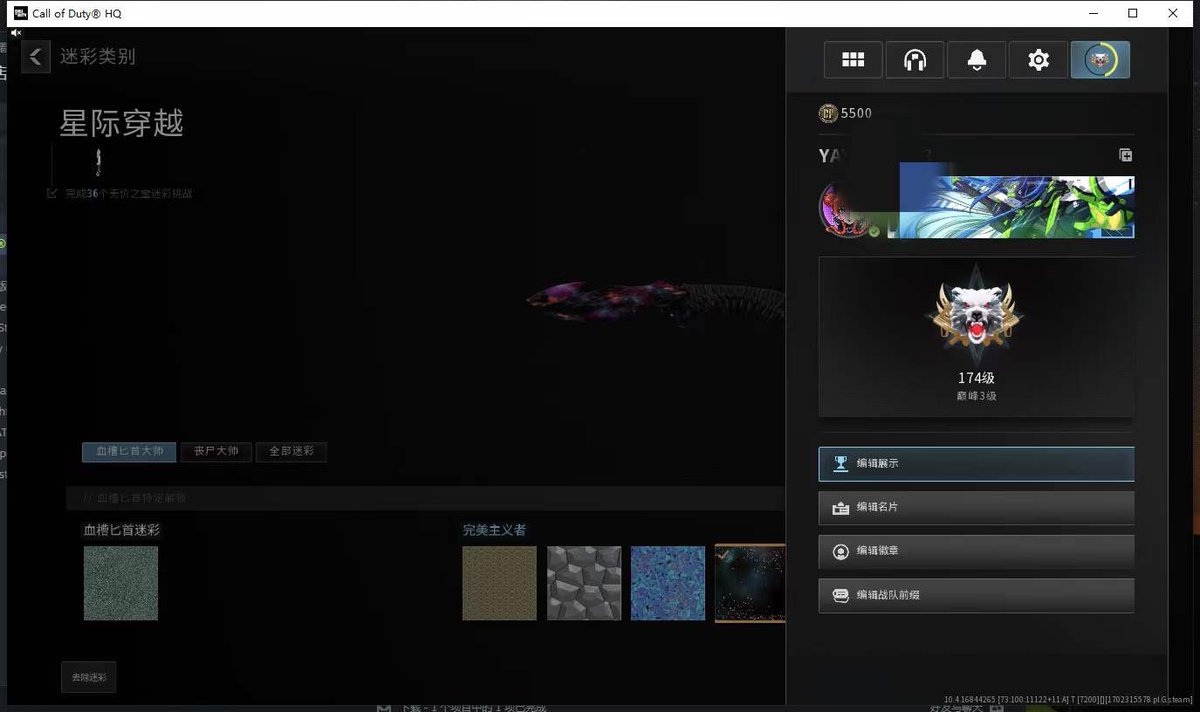This screenshot has width=1200, height=712.
Task: Open the notifications bell icon
Action: (x=977, y=60)
